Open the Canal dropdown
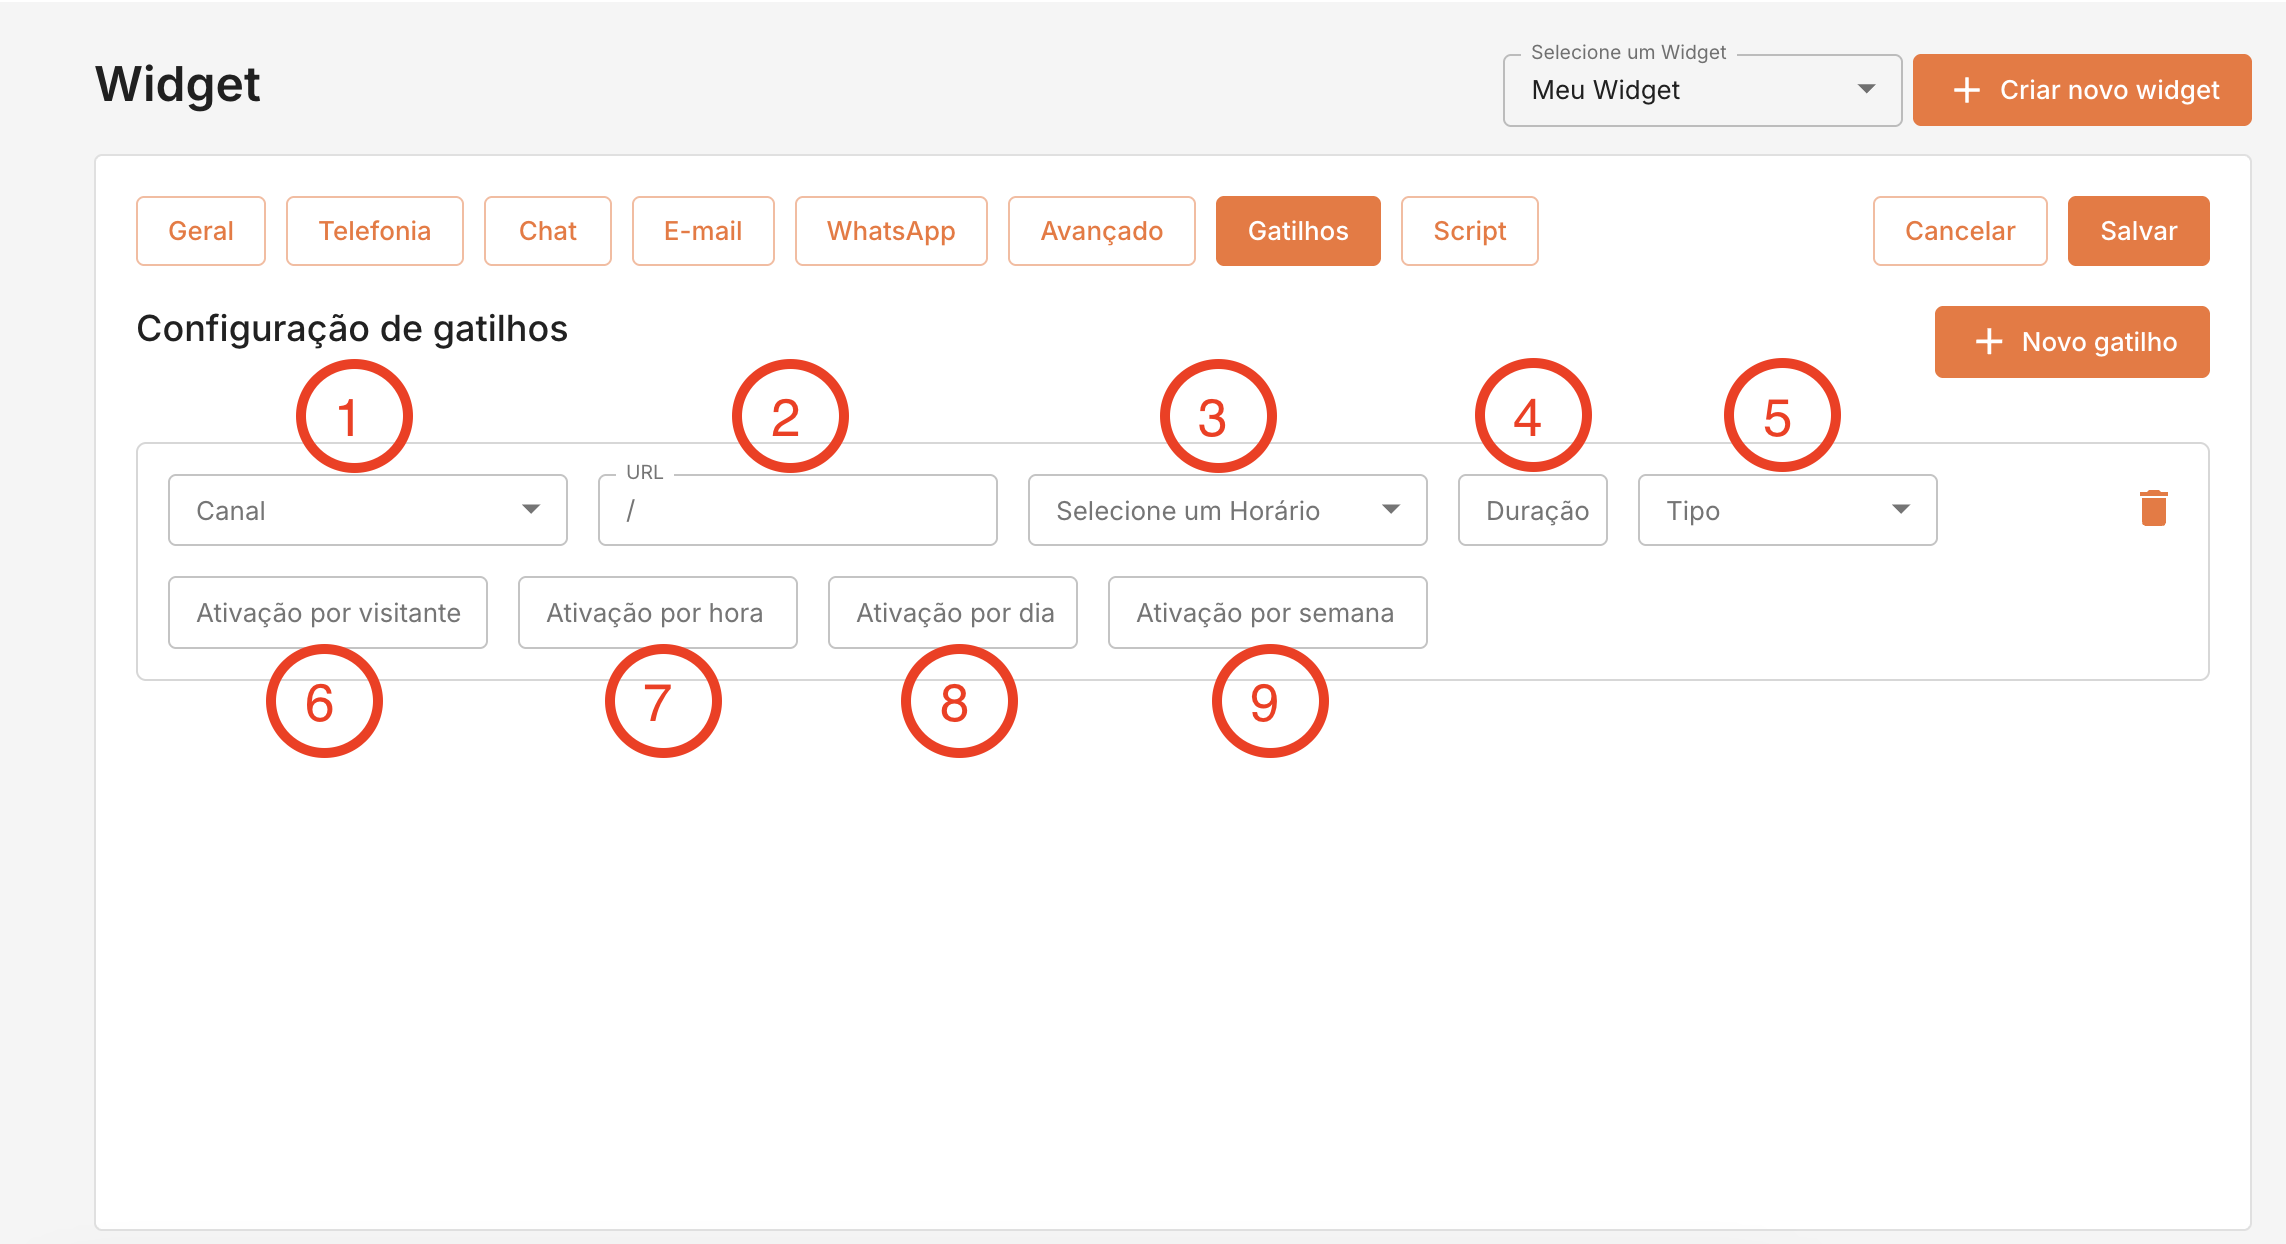2286x1244 pixels. point(367,510)
